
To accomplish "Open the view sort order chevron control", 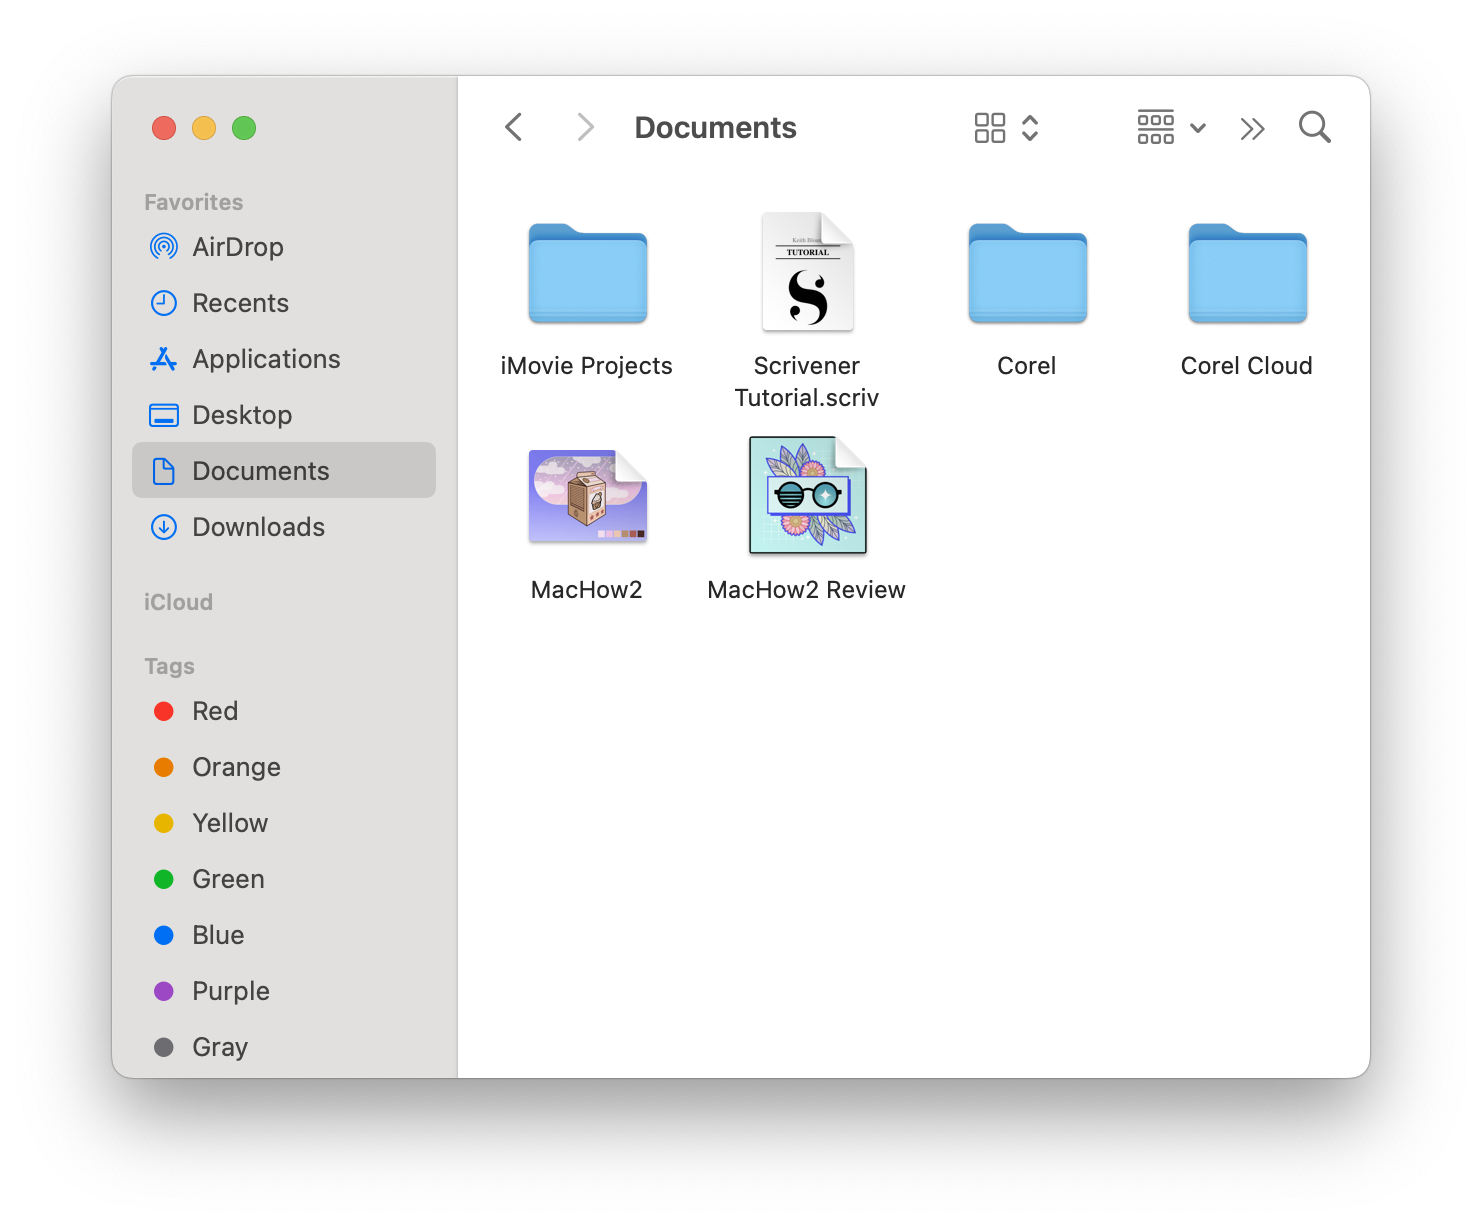I will (1030, 127).
